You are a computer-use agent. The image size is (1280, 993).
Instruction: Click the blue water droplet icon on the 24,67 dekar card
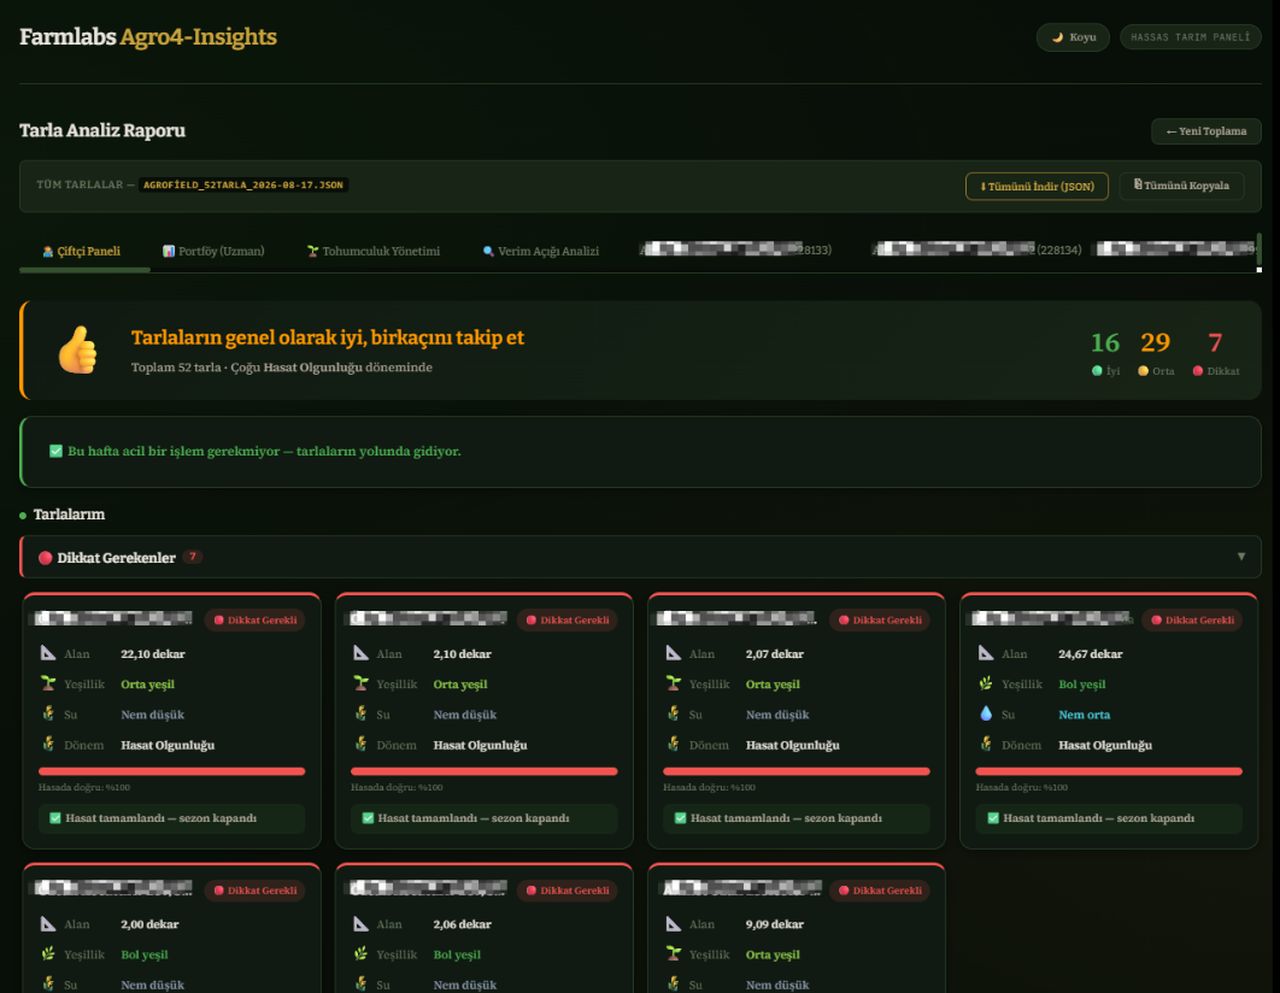[x=986, y=714]
